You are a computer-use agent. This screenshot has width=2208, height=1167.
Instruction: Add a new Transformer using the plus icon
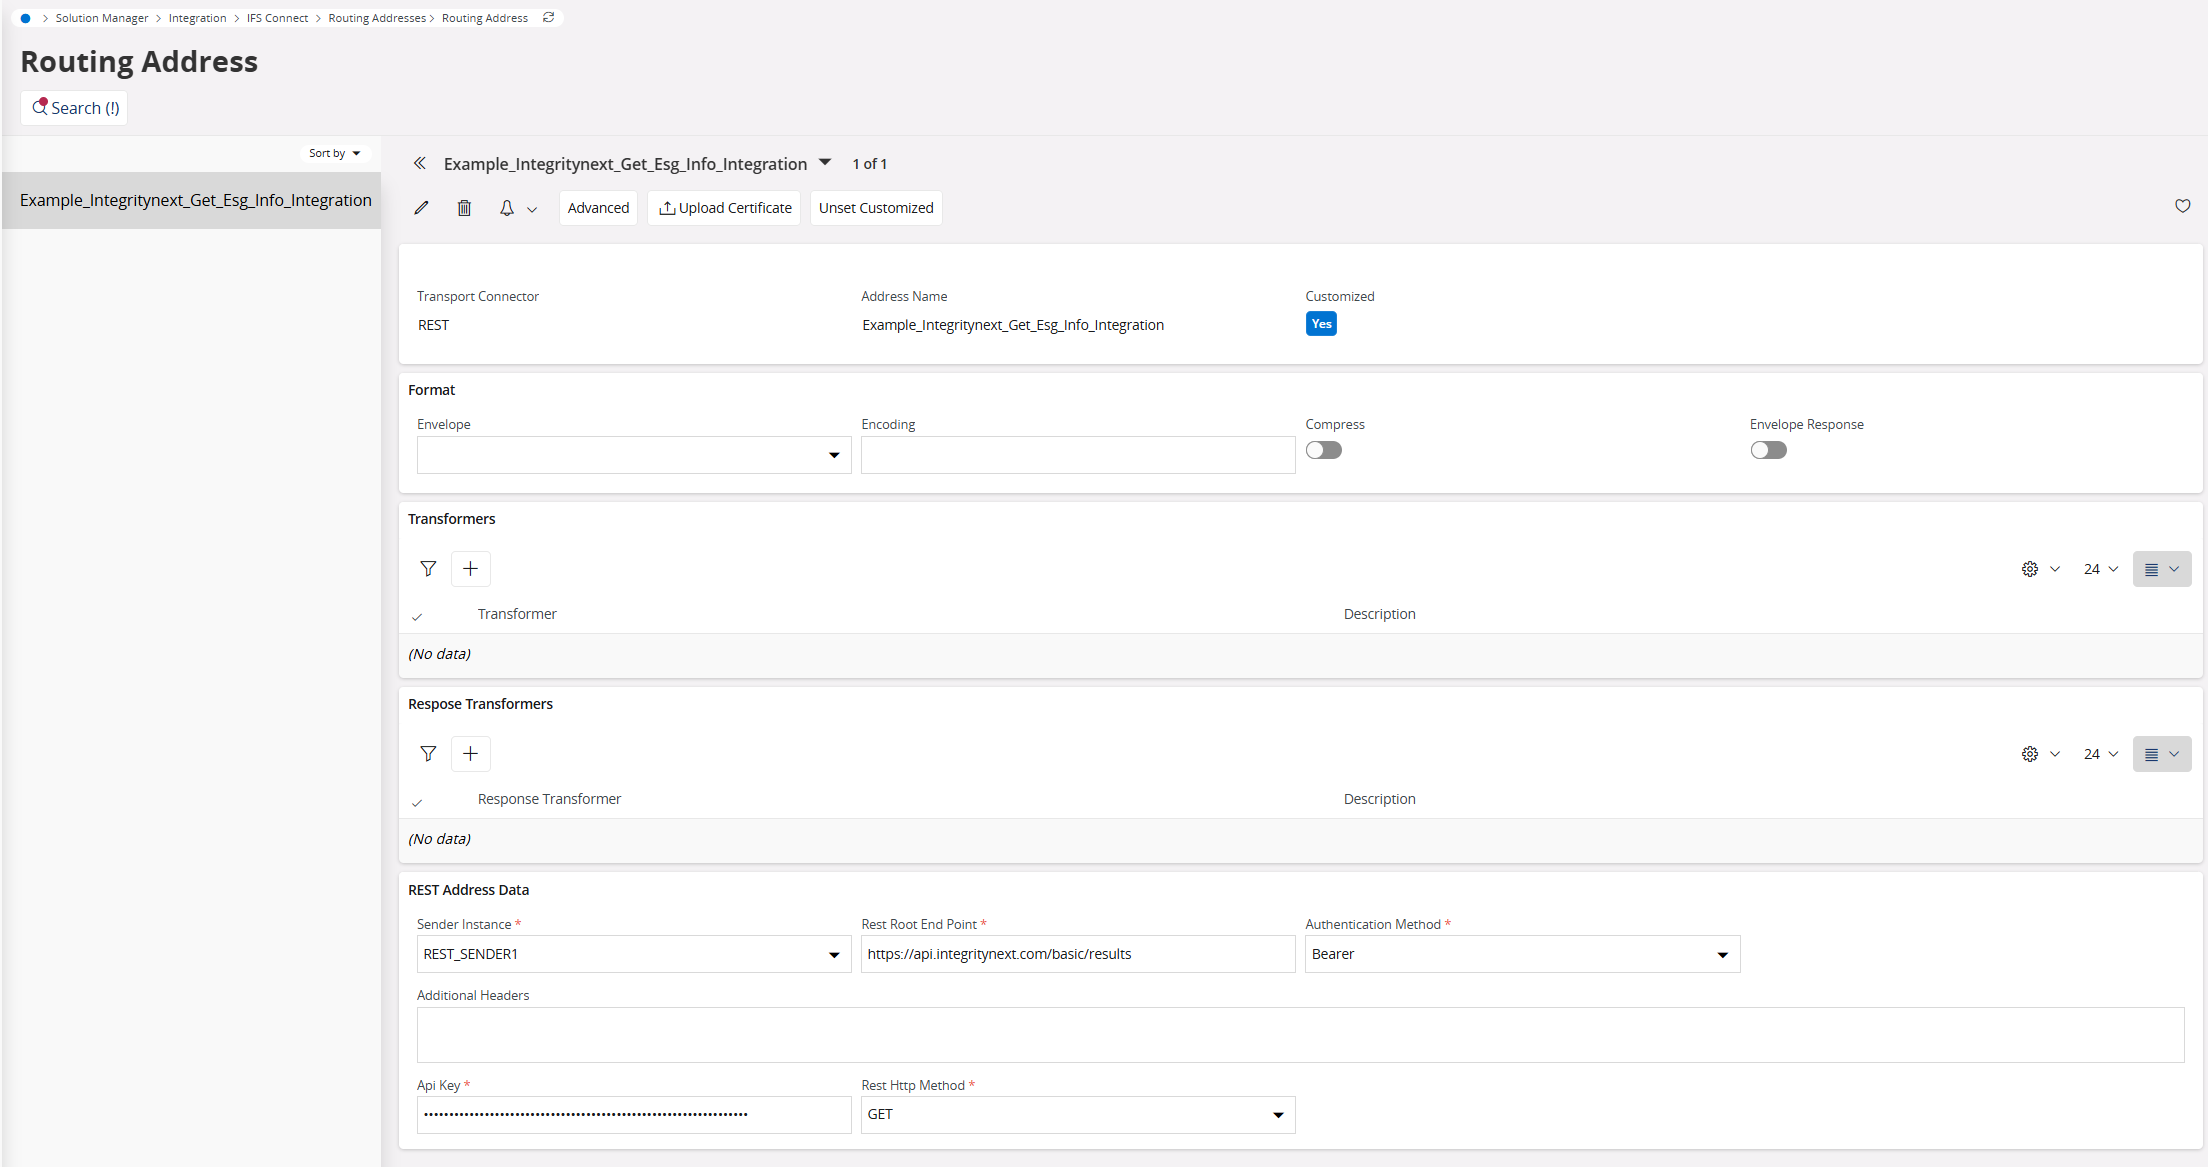point(470,568)
